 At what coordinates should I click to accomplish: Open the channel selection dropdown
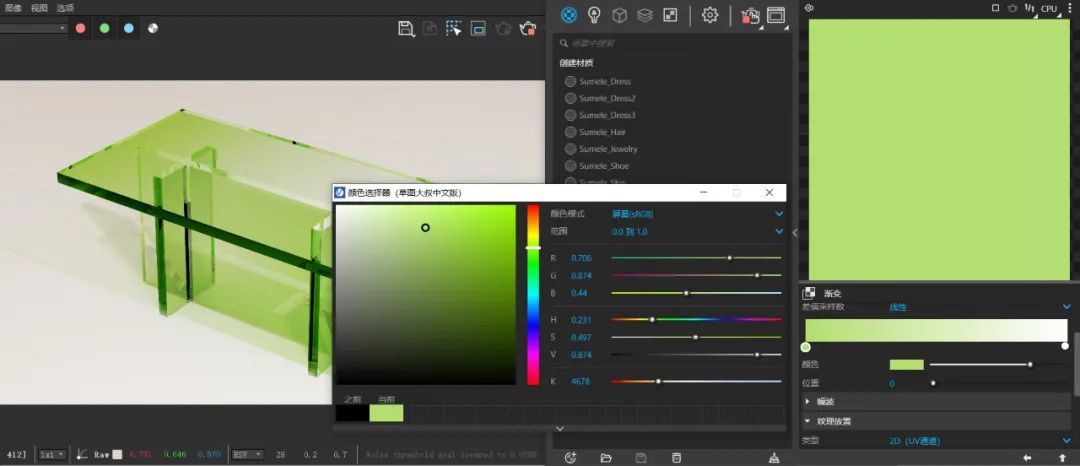[33, 28]
